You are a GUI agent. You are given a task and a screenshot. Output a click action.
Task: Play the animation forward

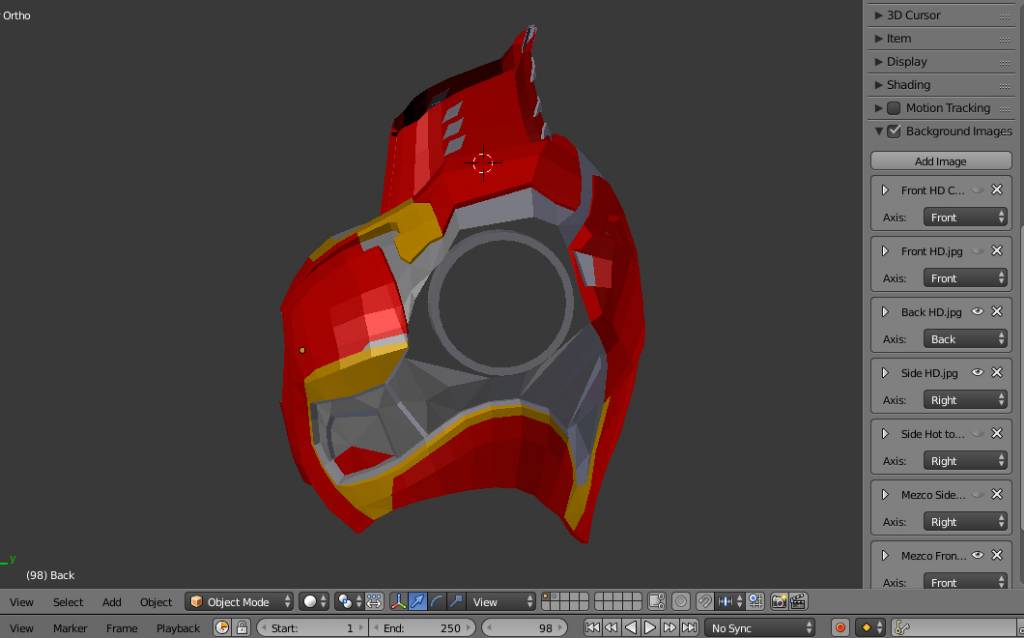(650, 628)
